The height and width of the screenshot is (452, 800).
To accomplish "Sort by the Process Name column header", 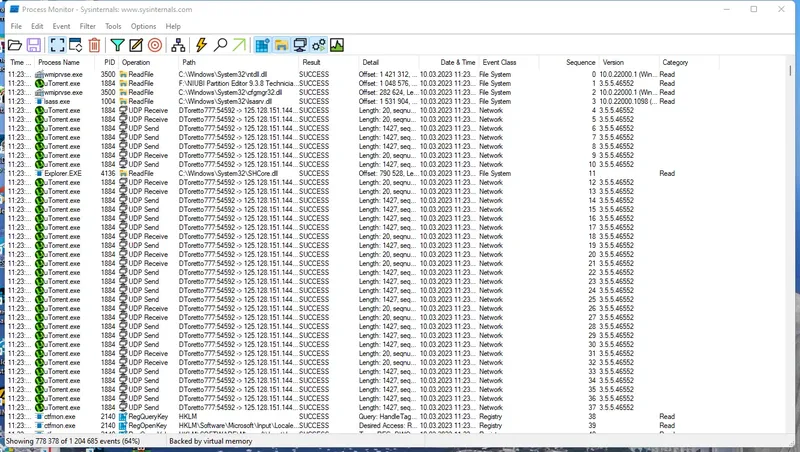I will pyautogui.click(x=64, y=62).
